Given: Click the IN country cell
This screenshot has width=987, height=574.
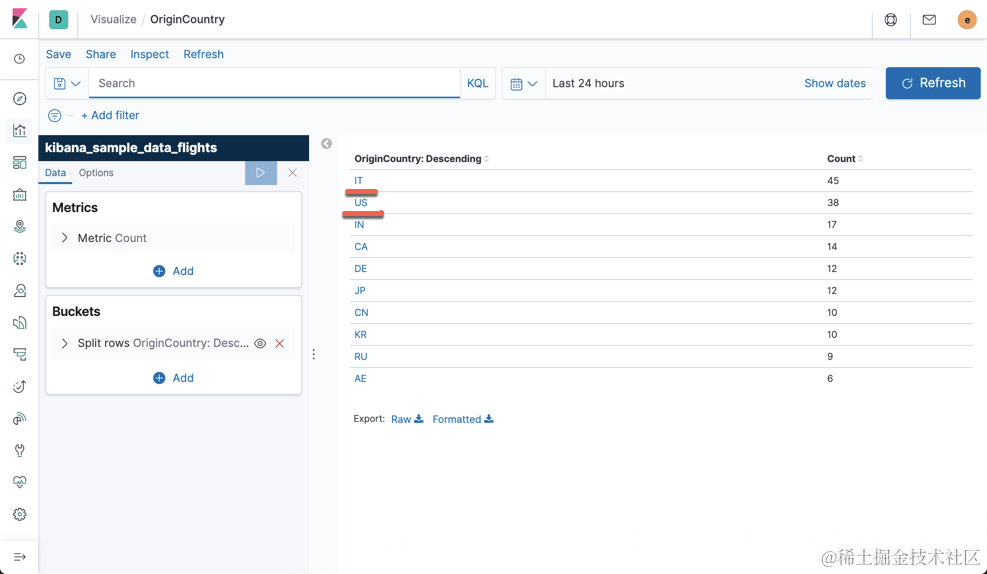Looking at the screenshot, I should [359, 225].
